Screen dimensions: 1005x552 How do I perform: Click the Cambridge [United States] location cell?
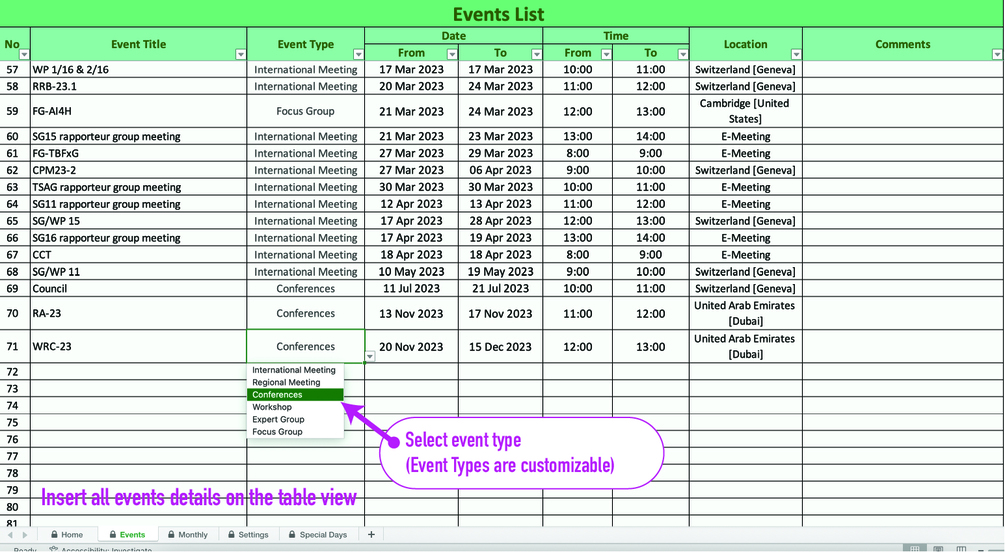click(x=745, y=111)
